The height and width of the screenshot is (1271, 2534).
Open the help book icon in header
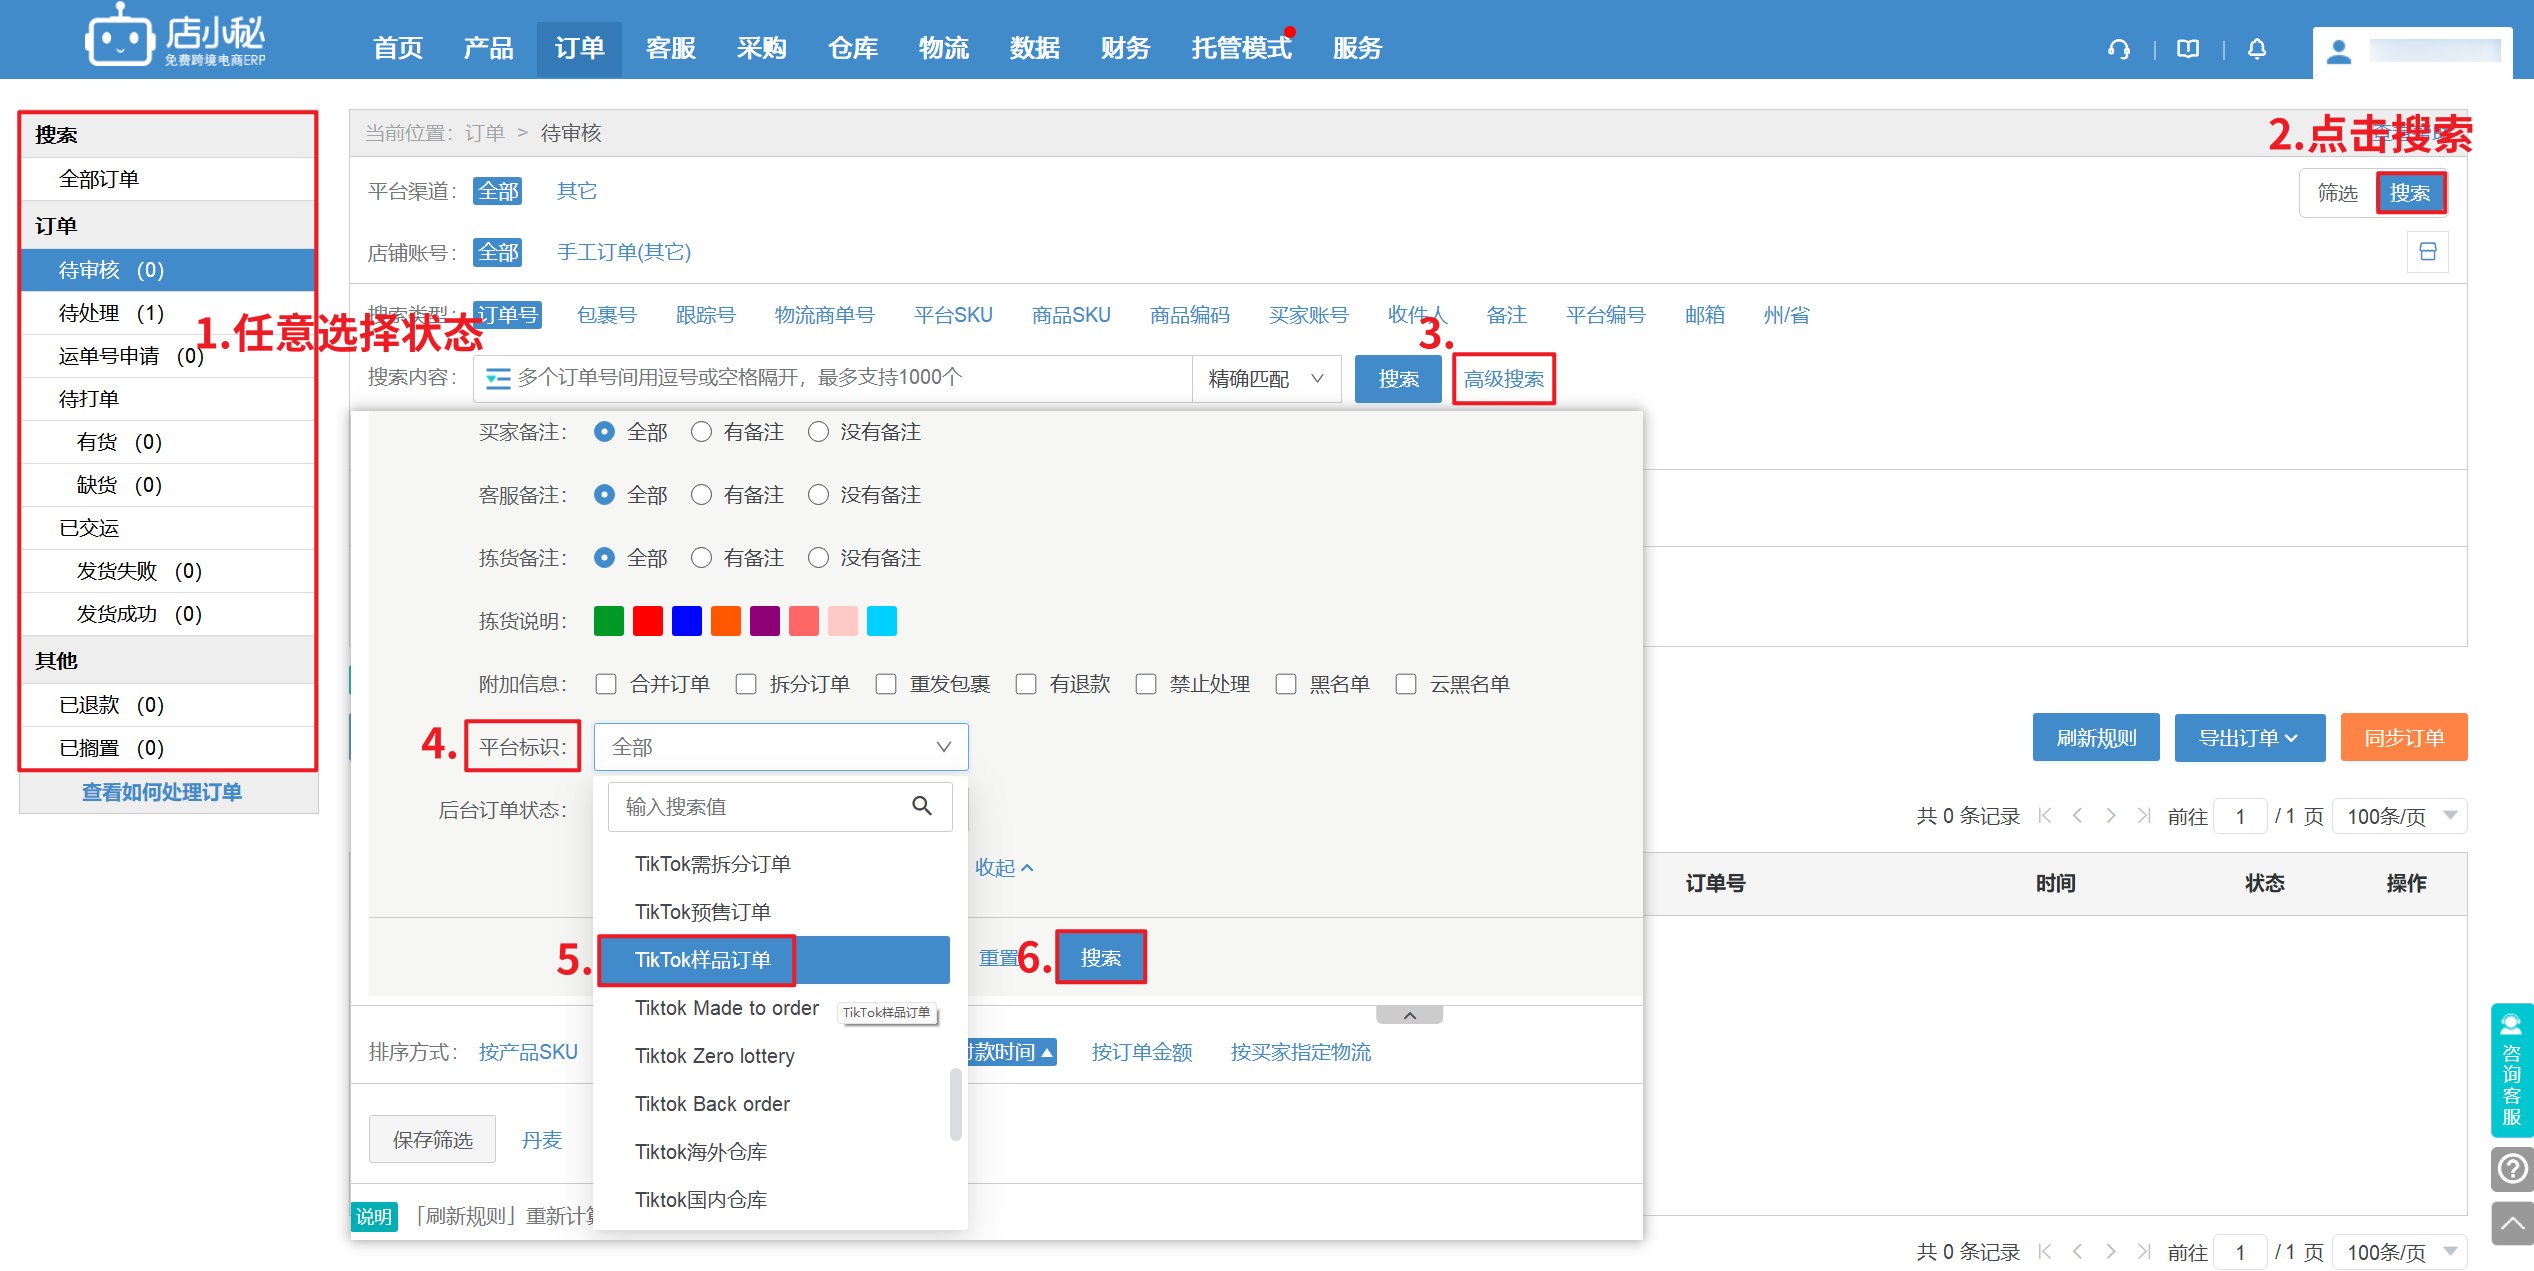2188,49
